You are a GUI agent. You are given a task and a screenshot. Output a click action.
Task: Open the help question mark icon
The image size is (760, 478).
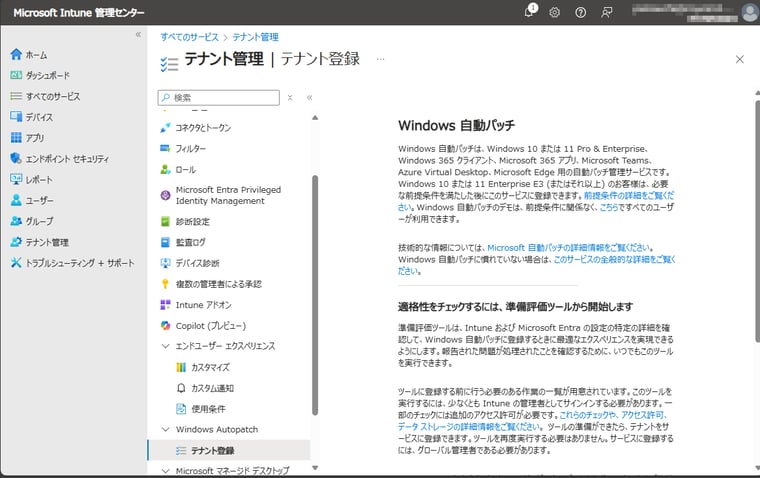coord(580,13)
